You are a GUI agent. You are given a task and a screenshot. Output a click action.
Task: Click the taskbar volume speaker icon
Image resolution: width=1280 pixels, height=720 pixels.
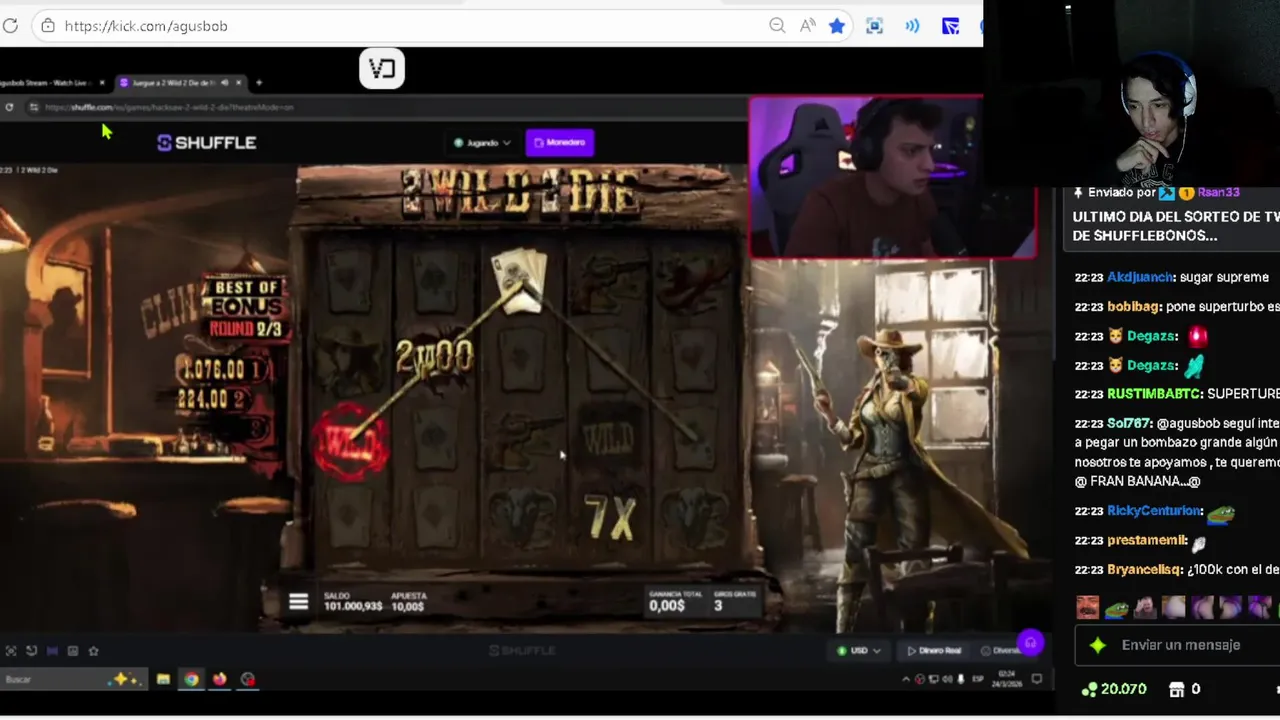click(945, 679)
